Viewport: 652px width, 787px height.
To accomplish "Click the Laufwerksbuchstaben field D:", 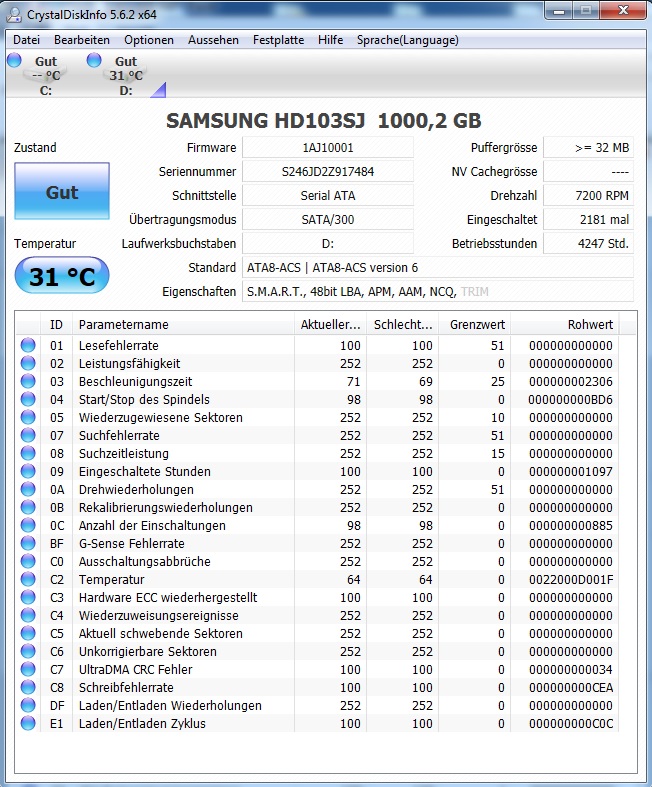I will [328, 243].
